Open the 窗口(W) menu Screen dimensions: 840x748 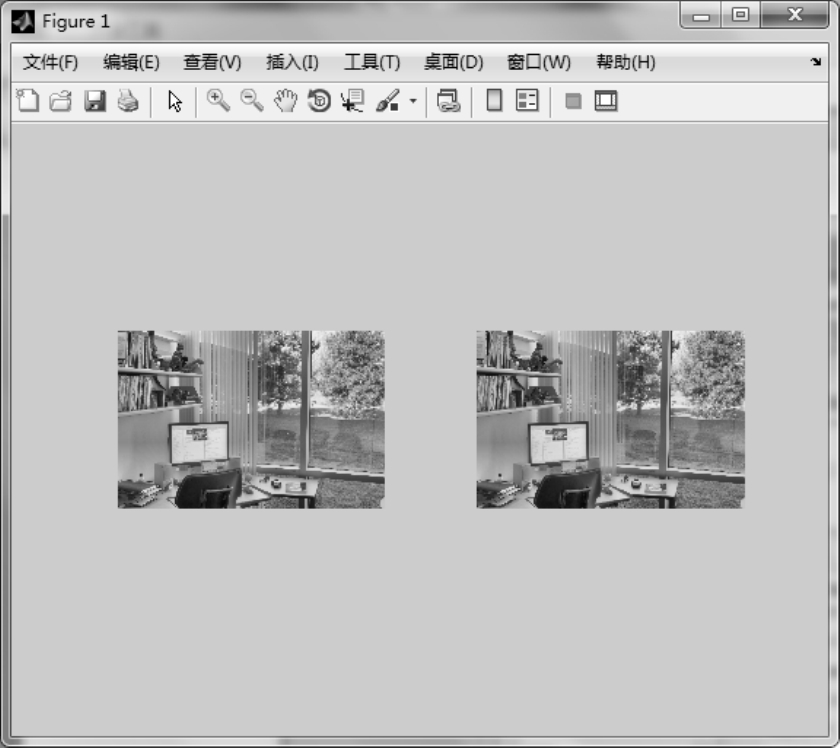pyautogui.click(x=539, y=62)
